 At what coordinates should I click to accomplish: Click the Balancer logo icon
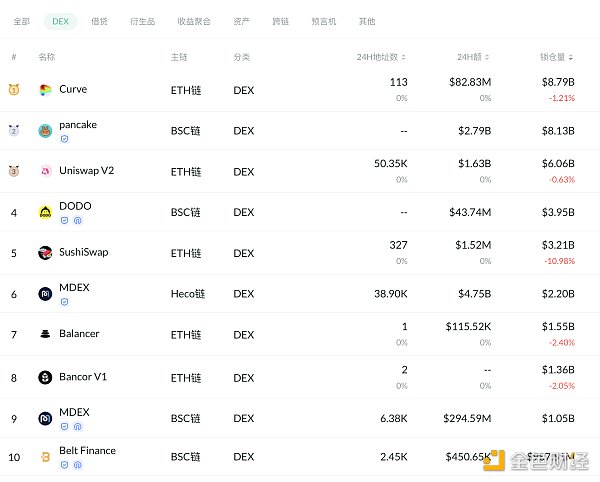45,334
